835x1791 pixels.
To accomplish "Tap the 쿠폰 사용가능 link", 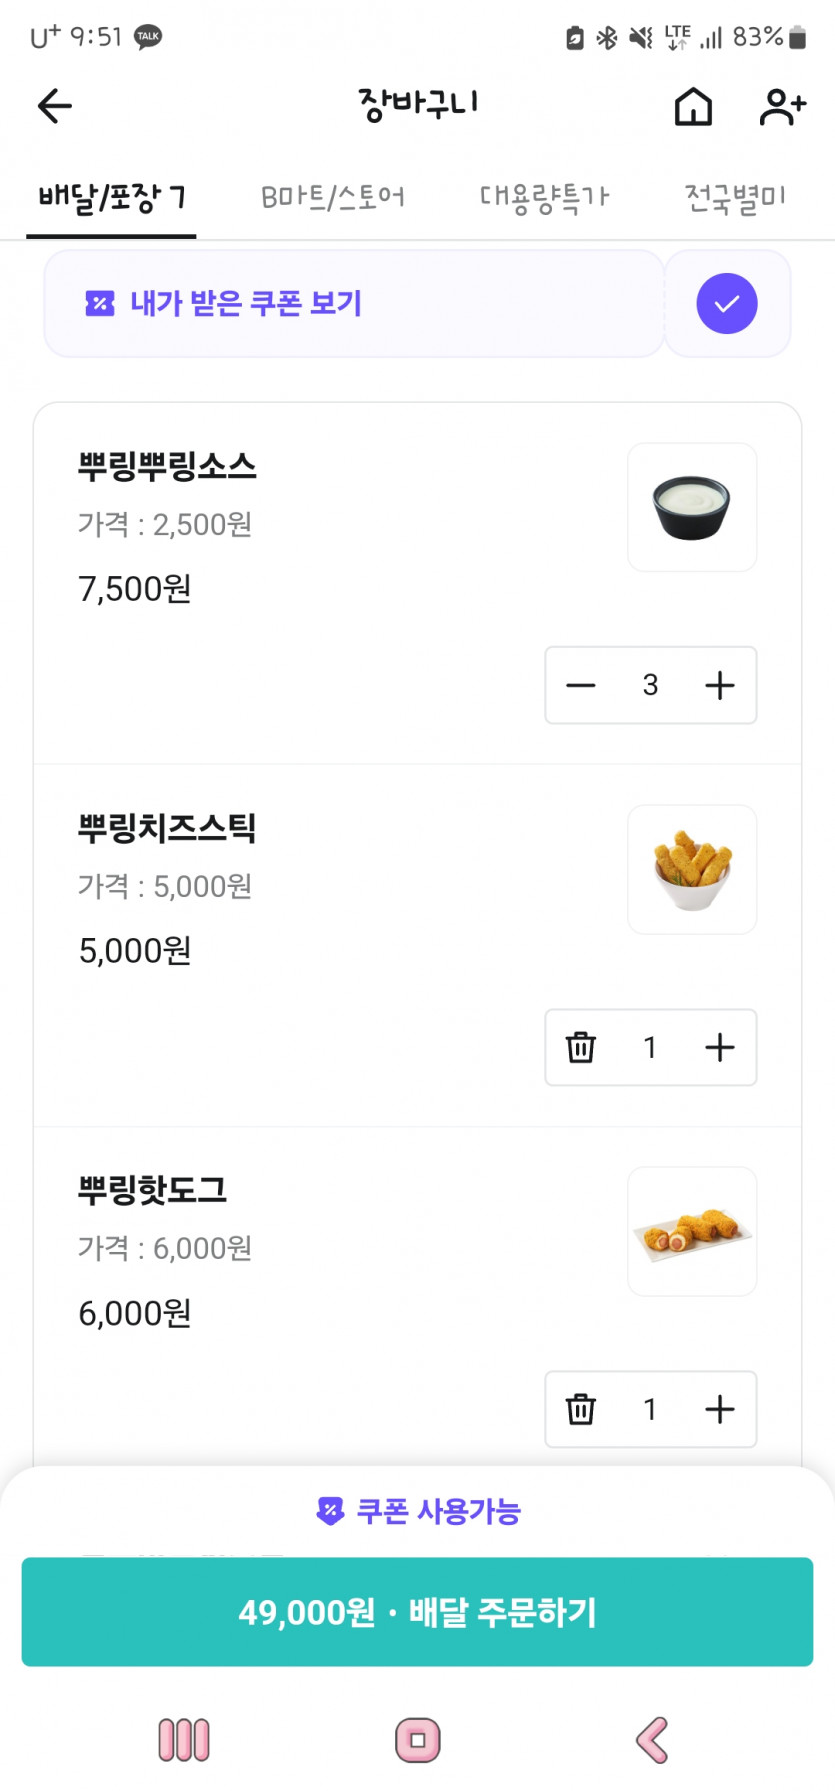I will [418, 1510].
